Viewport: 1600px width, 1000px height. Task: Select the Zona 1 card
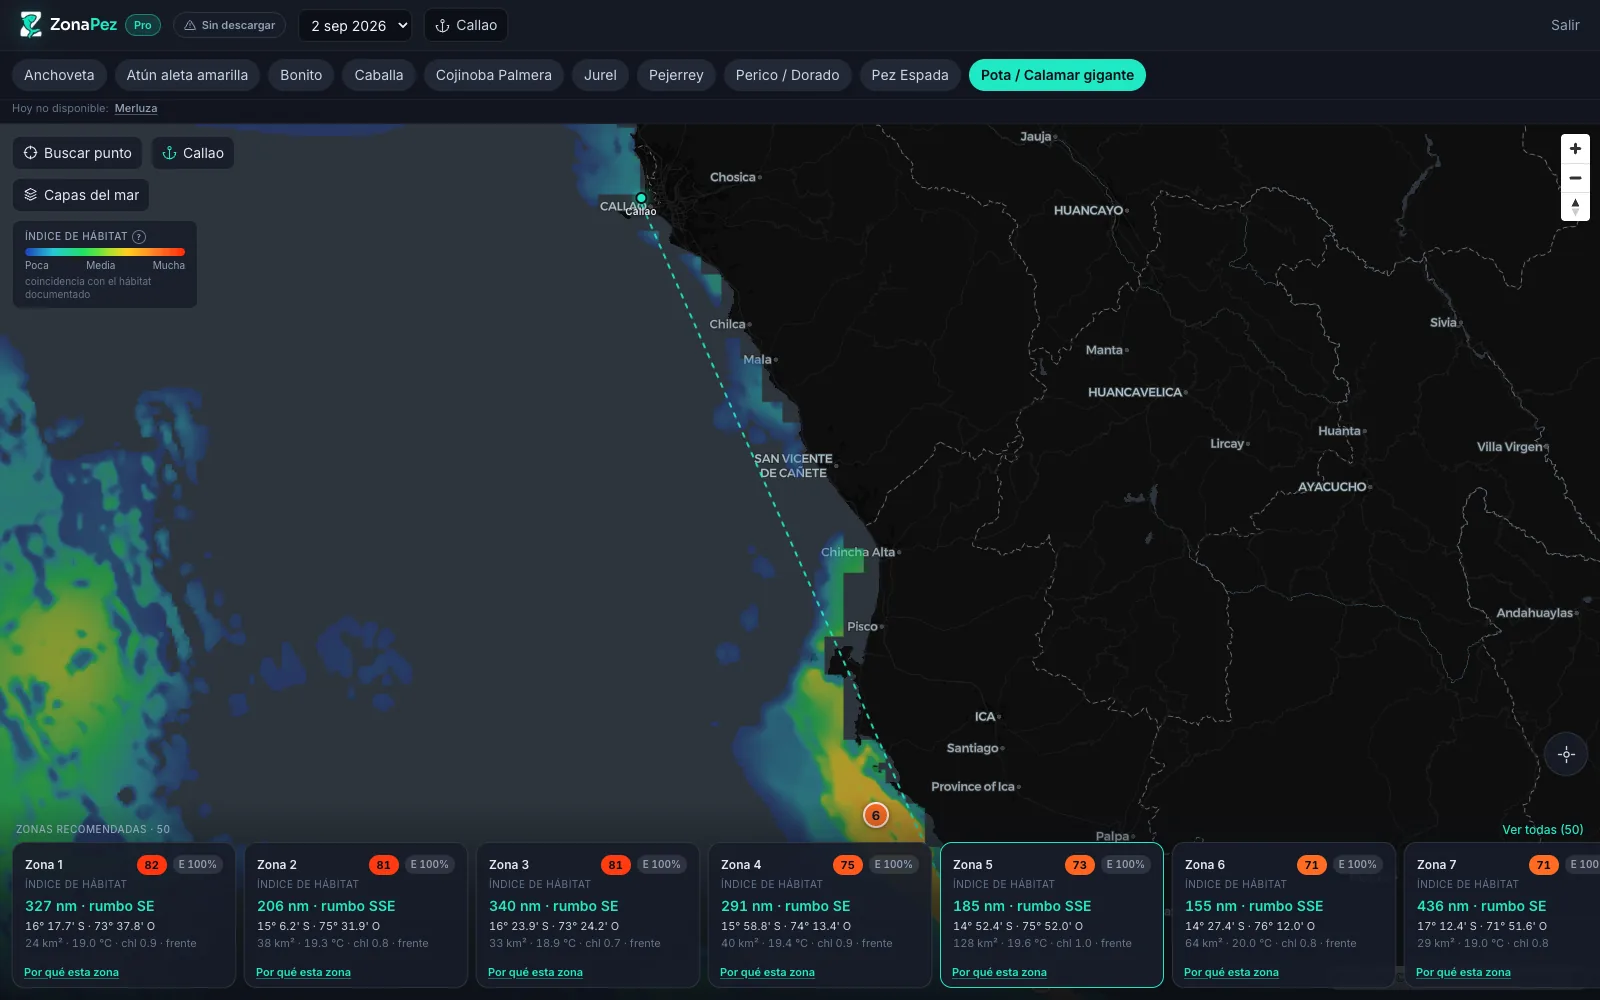coord(124,915)
